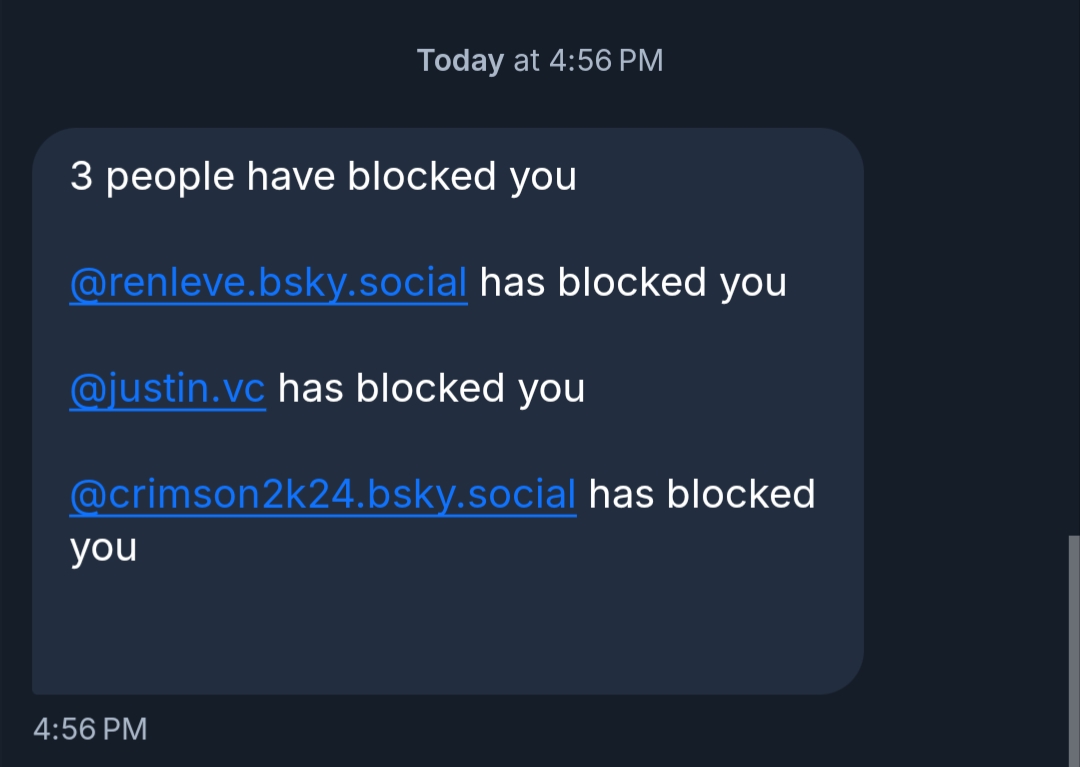The height and width of the screenshot is (767, 1080).
Task: Click the word "people" in the first line
Action: pyautogui.click(x=170, y=177)
